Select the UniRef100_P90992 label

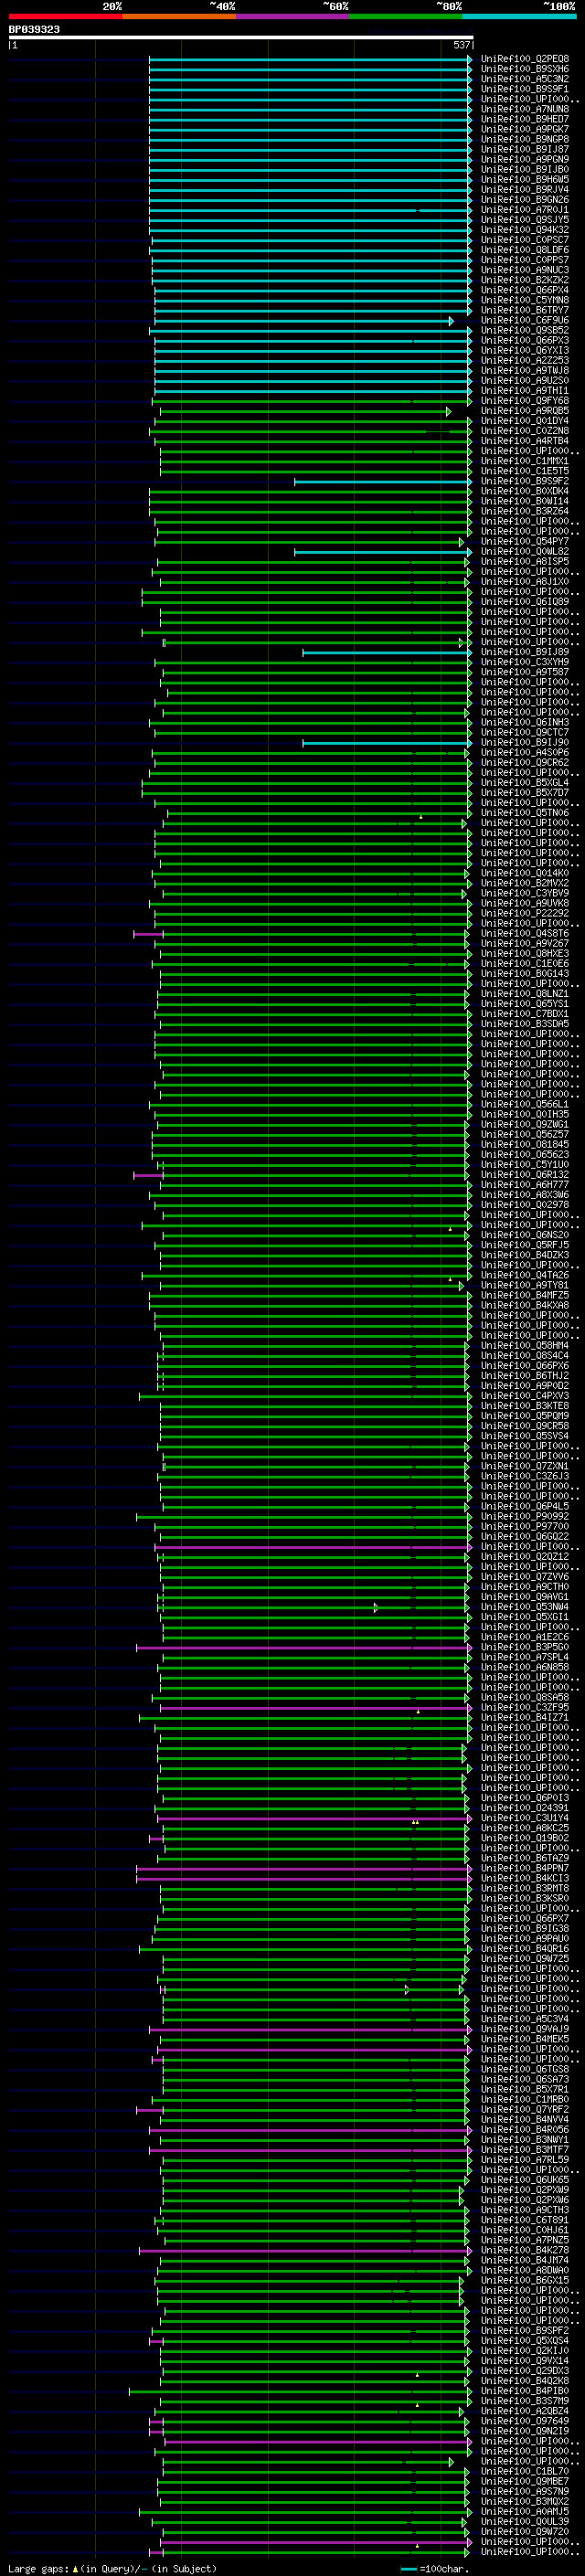coord(525,1516)
